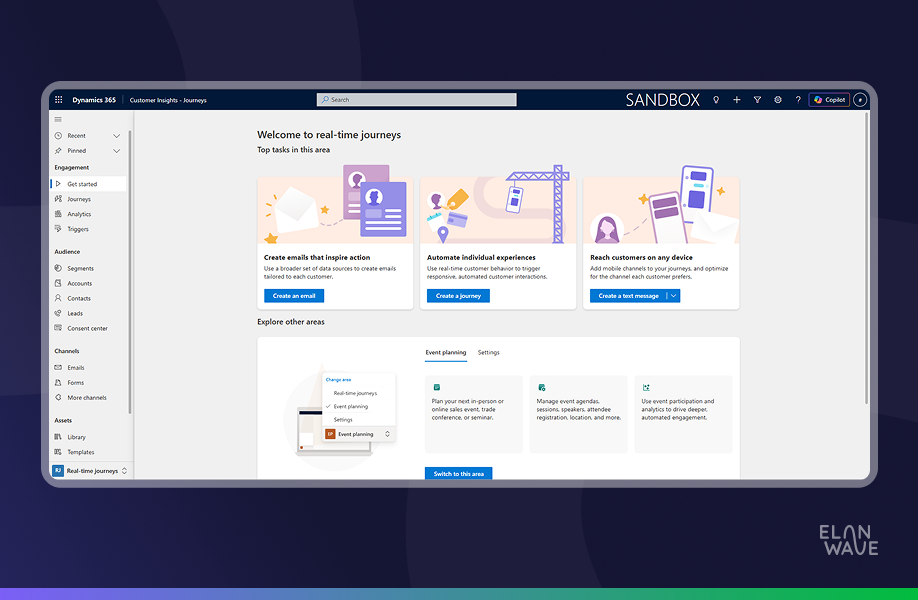This screenshot has height=600, width=918.
Task: Click the Create a text message button
Action: coord(628,296)
